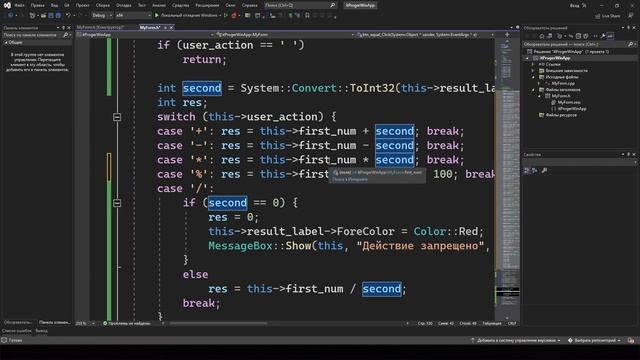This screenshot has height=360, width=640.
Task: Open the x64 platform dropdown
Action: point(133,16)
